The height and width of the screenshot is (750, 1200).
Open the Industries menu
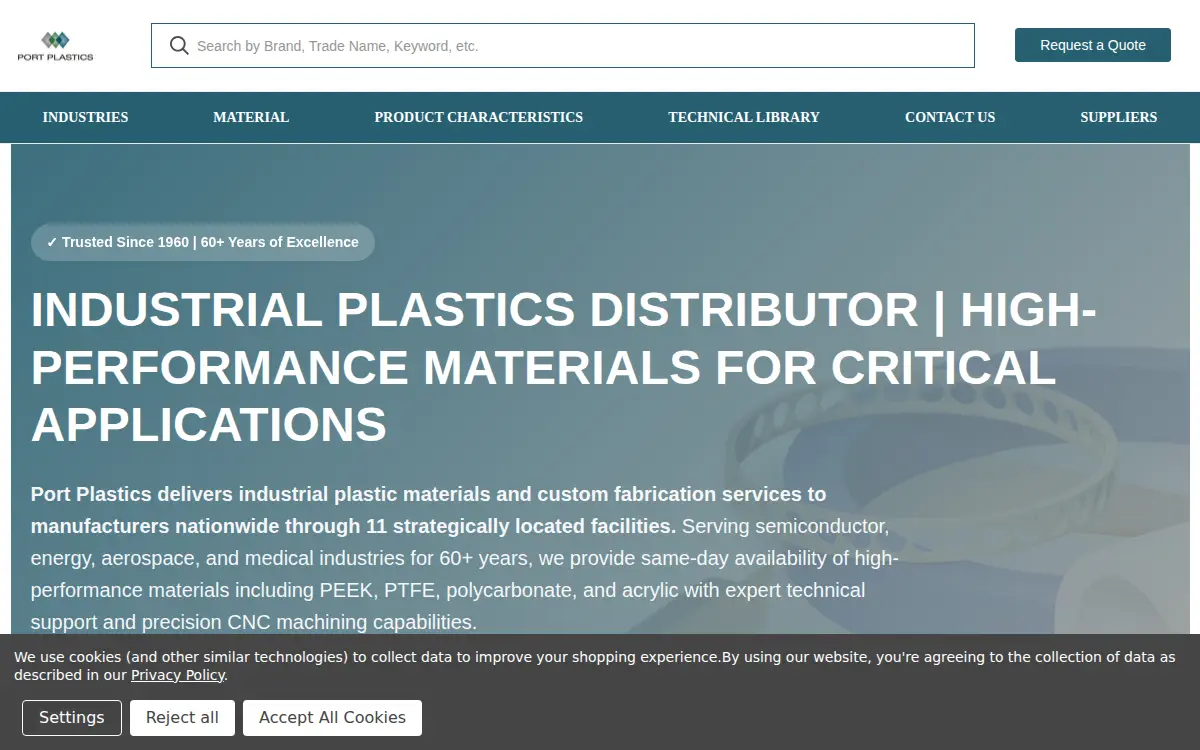pos(86,117)
